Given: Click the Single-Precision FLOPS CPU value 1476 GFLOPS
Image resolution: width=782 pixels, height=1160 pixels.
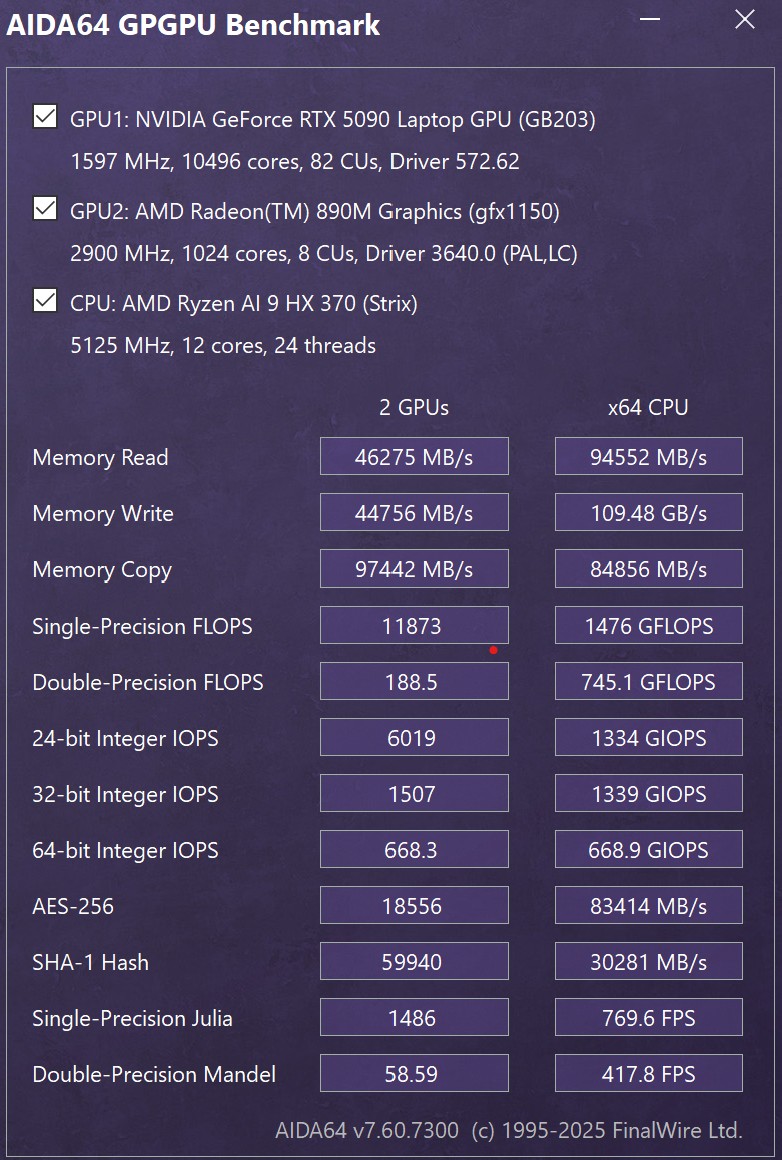Looking at the screenshot, I should coord(649,625).
